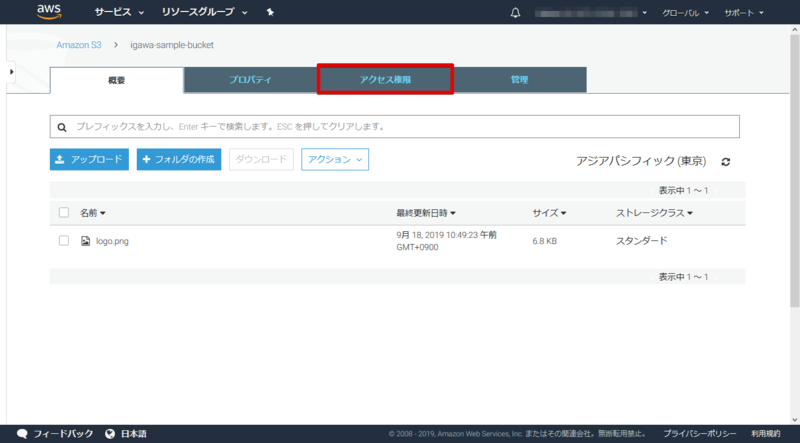Open the アクション dropdown button
Image resolution: width=800 pixels, height=443 pixels.
pos(335,159)
